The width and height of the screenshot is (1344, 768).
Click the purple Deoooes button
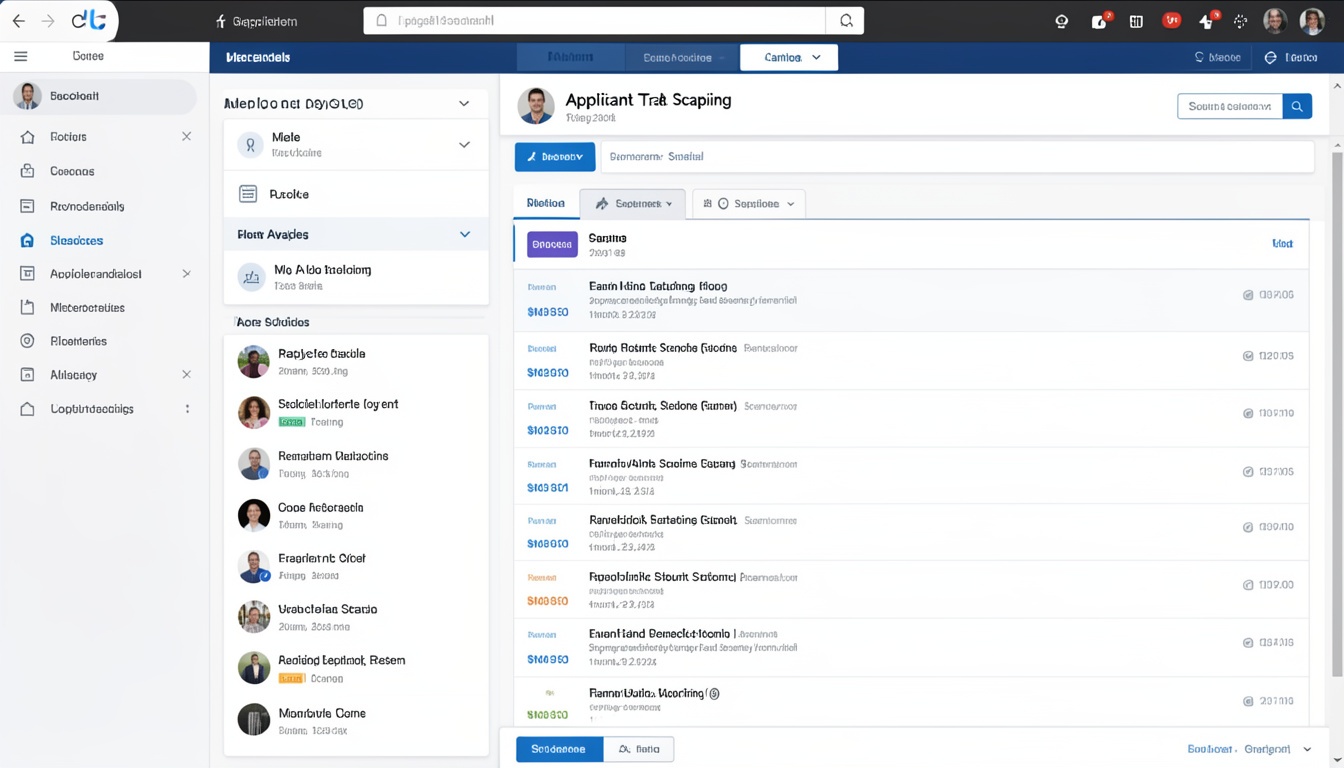552,244
